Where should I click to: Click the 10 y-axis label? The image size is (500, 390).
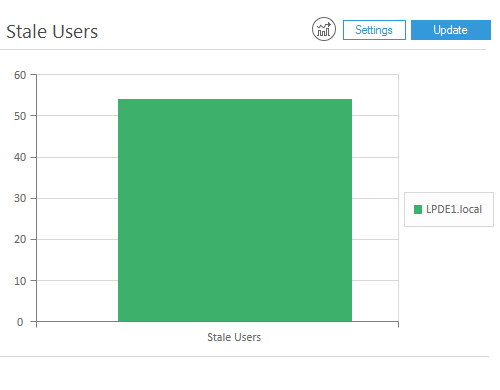(x=20, y=281)
